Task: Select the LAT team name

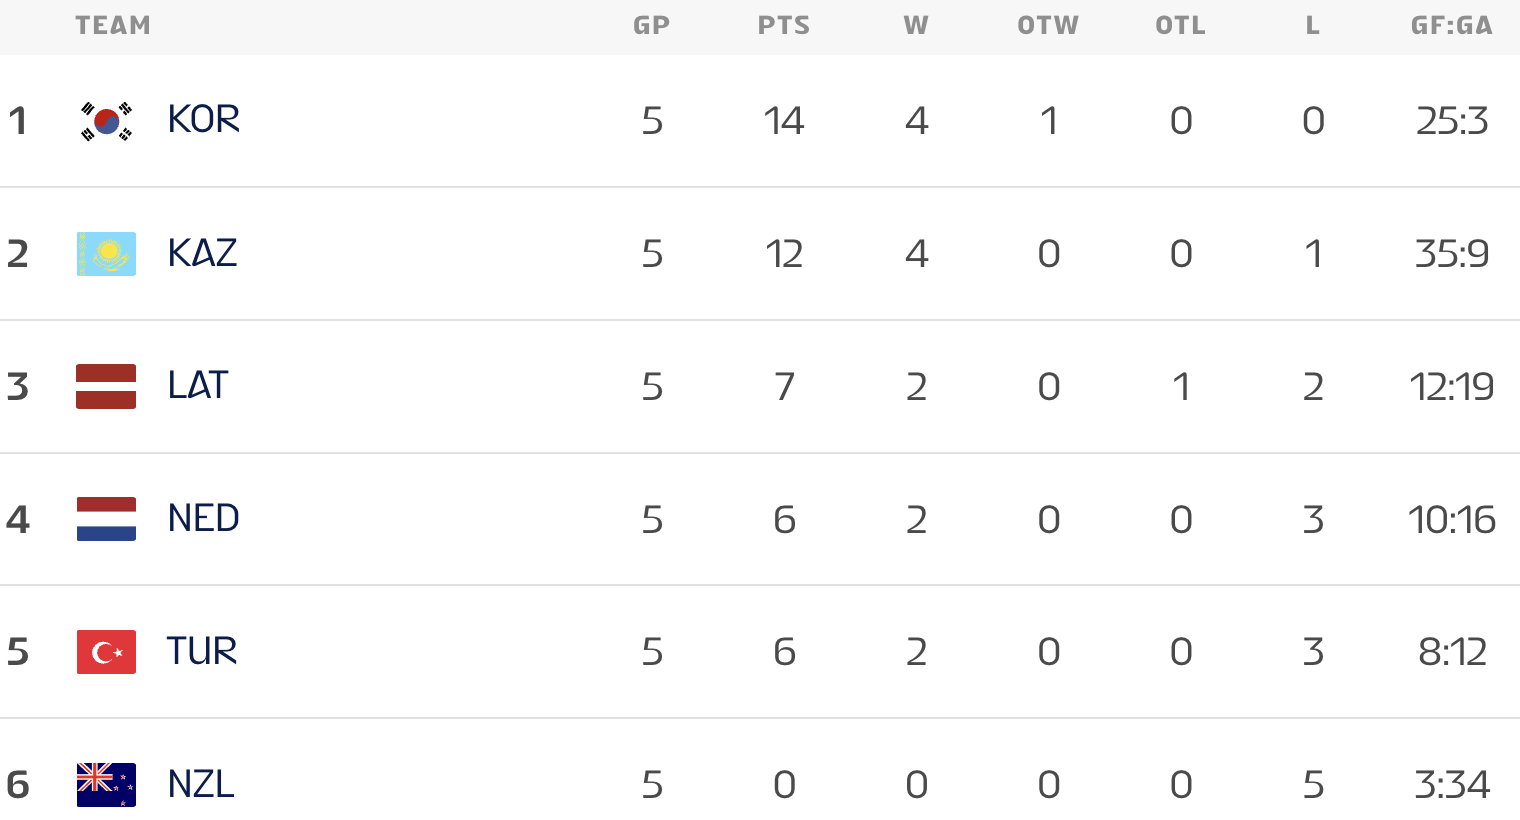Action: coord(198,386)
